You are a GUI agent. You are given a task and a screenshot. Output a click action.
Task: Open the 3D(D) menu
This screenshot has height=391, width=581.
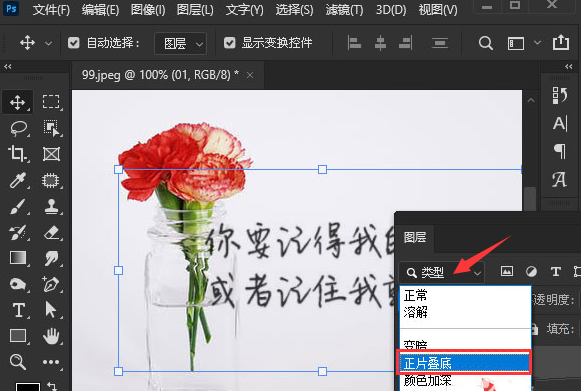(391, 10)
